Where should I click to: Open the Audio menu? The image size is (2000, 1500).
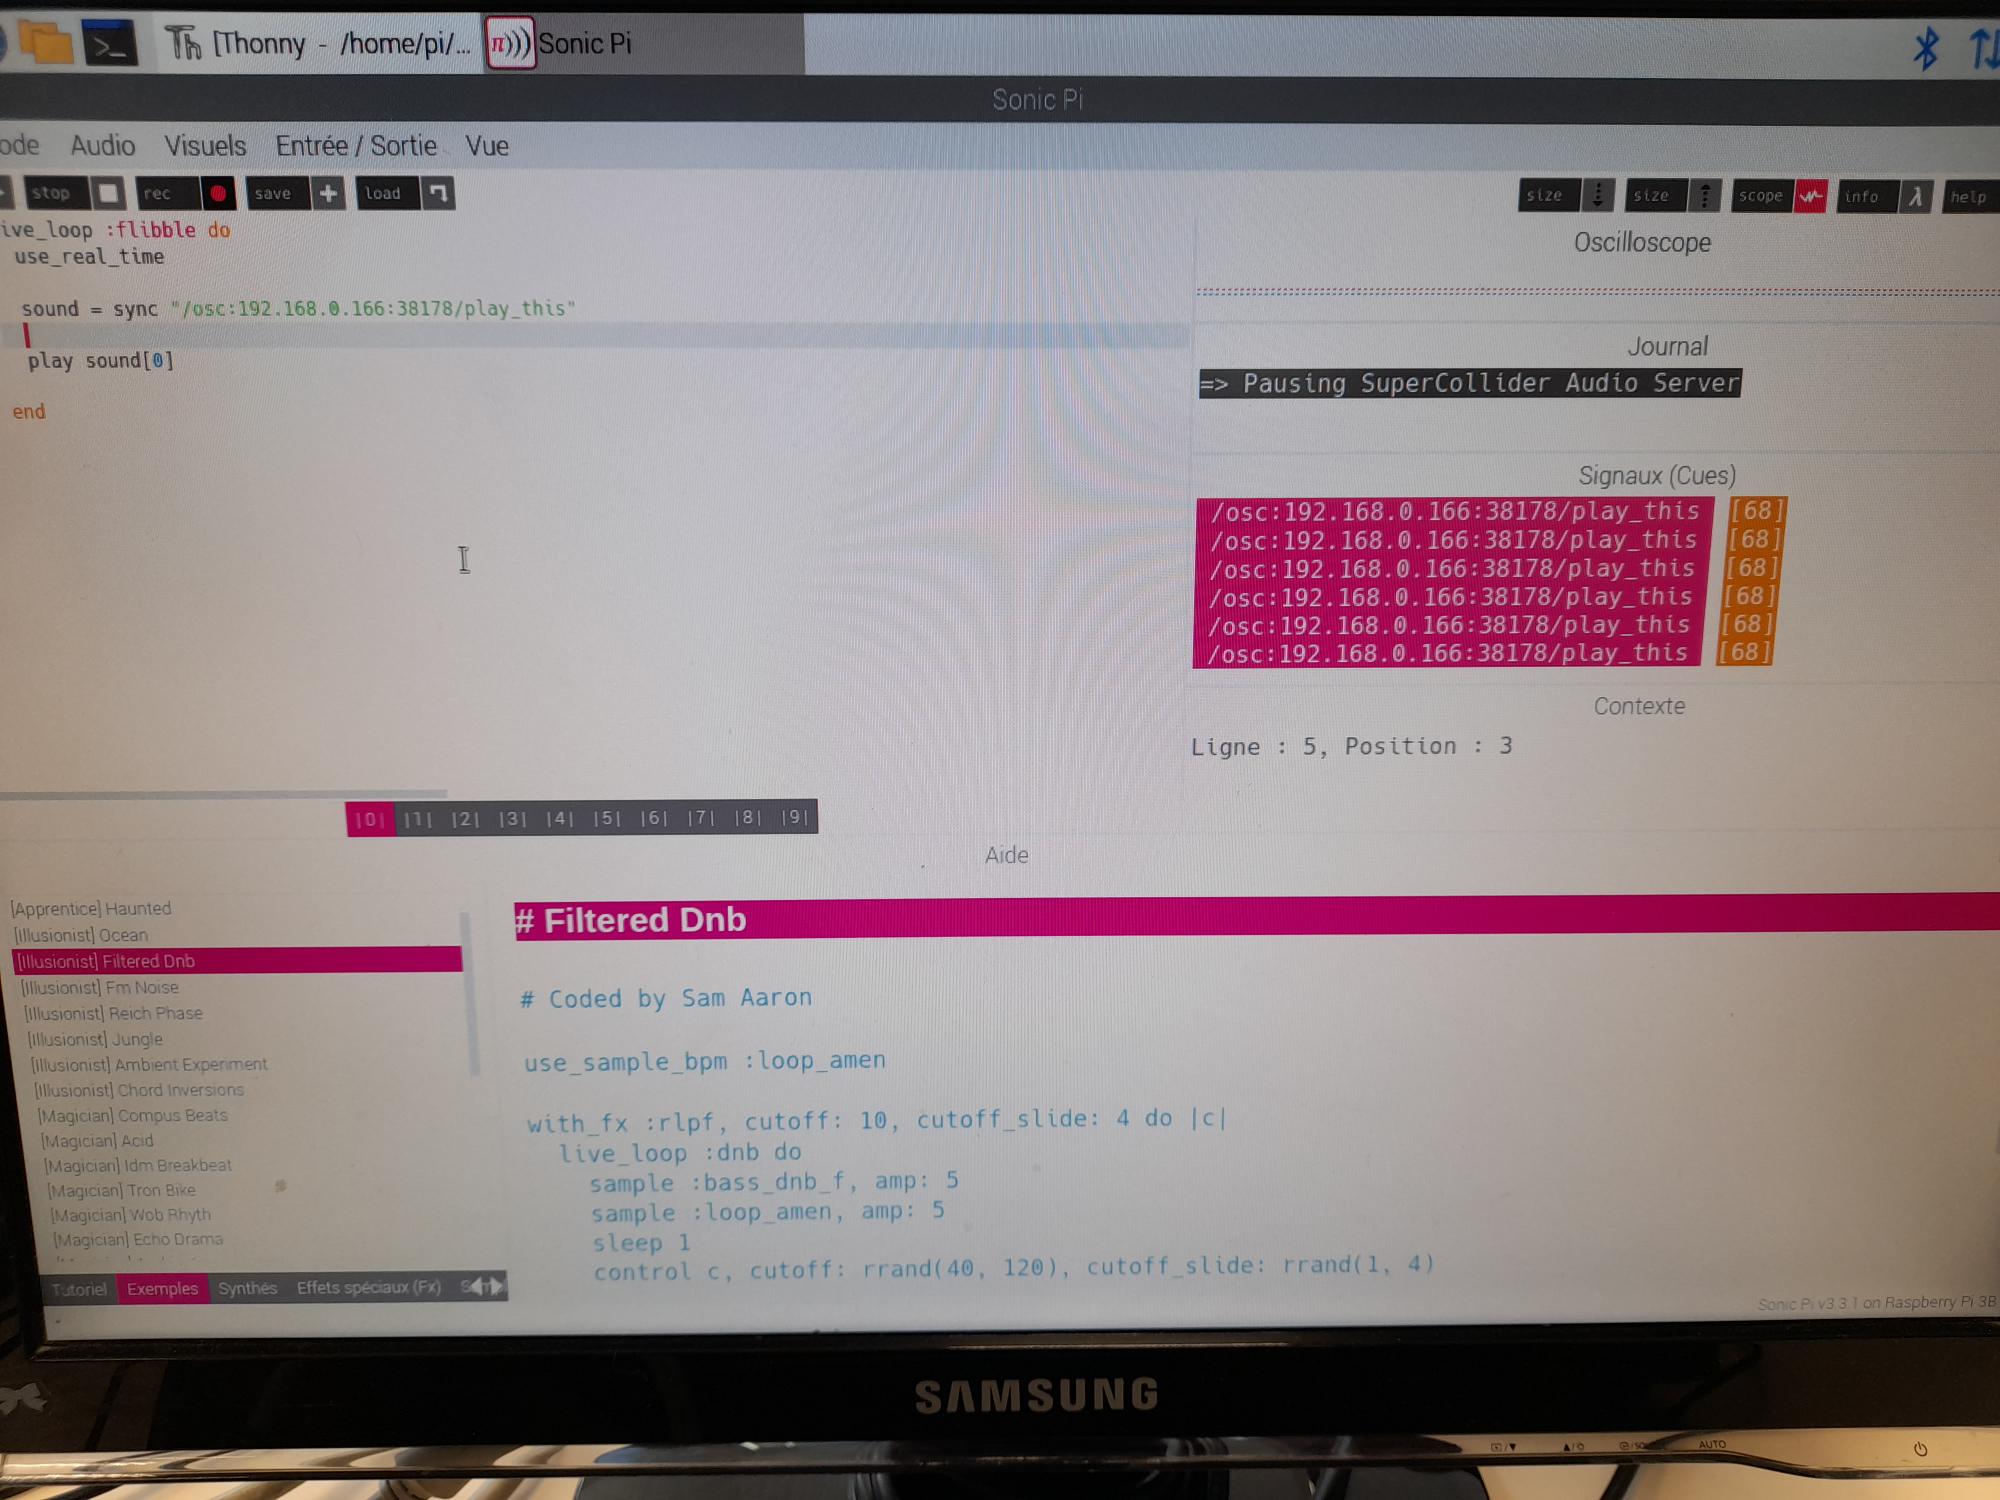(x=102, y=146)
